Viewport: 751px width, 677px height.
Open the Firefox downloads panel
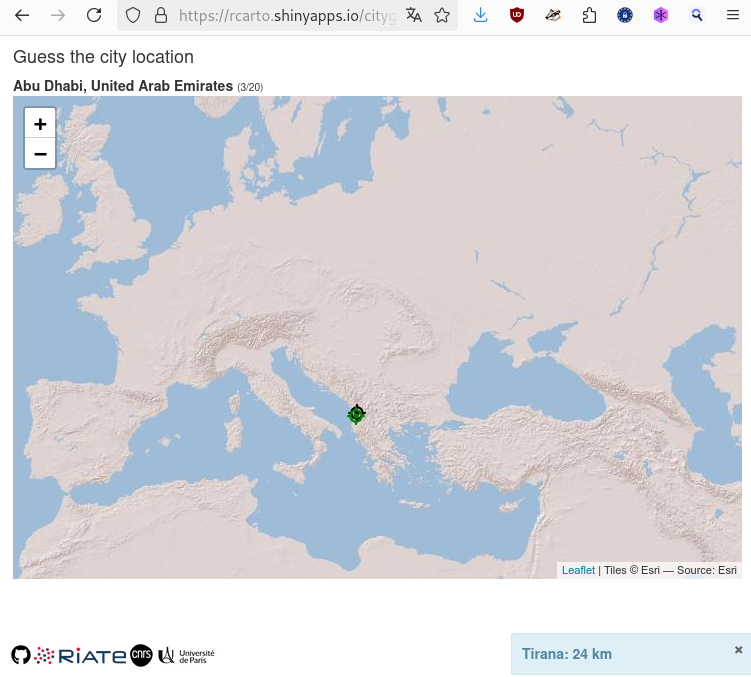pos(481,16)
